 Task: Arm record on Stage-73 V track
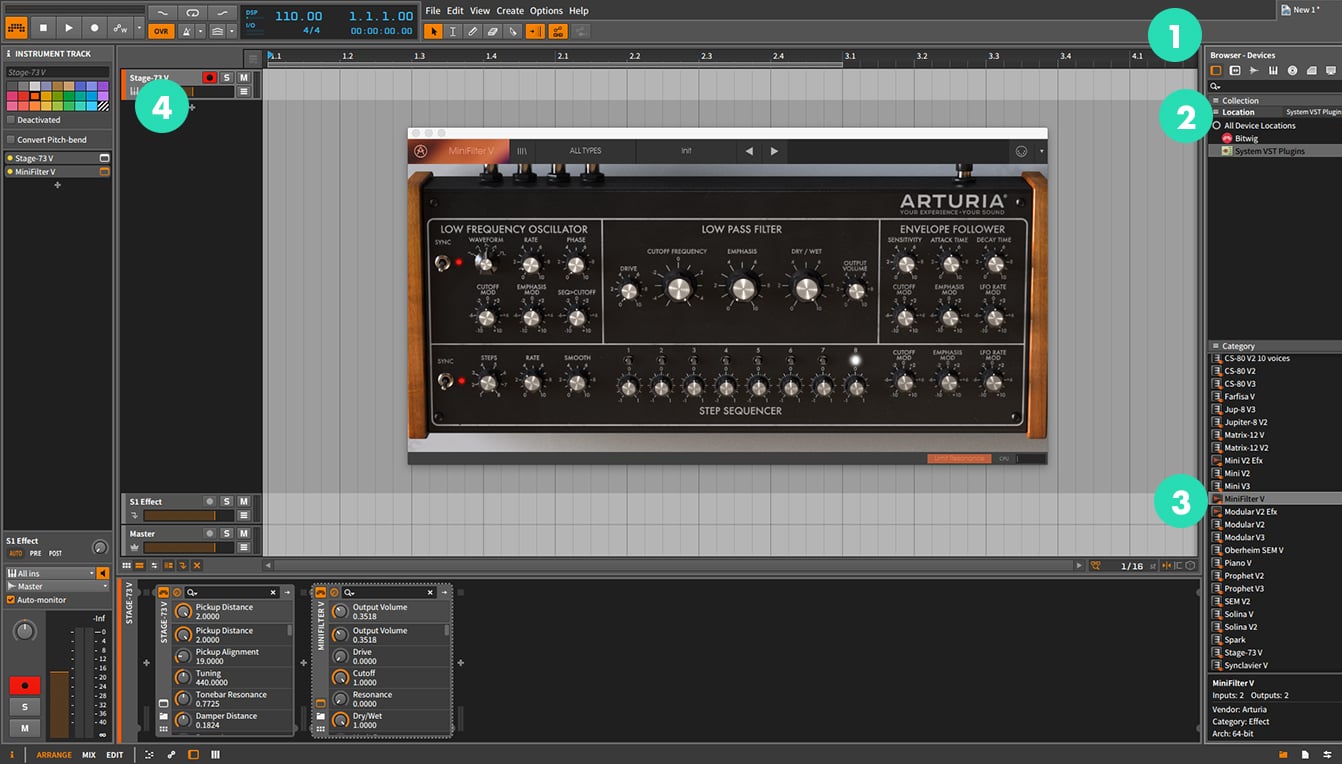tap(209, 77)
